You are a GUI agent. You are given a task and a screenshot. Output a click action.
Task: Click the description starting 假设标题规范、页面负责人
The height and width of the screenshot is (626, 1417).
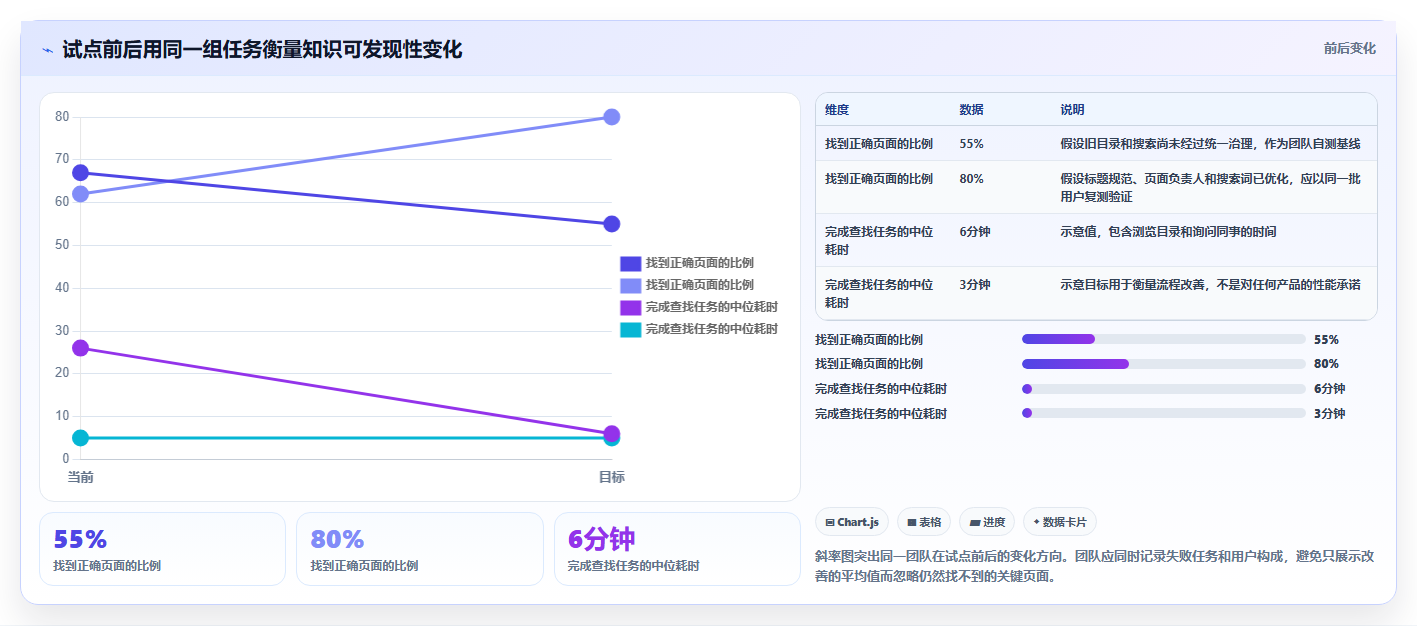coord(1210,188)
